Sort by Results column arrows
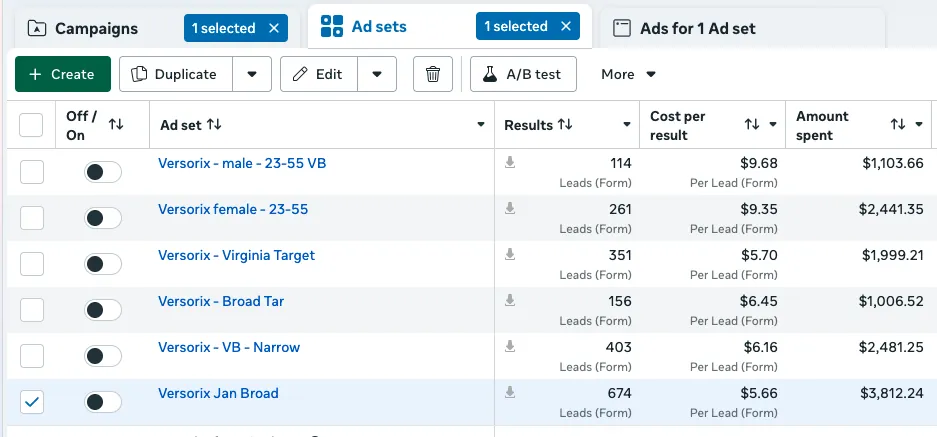Image resolution: width=937 pixels, height=437 pixels. pyautogui.click(x=565, y=125)
